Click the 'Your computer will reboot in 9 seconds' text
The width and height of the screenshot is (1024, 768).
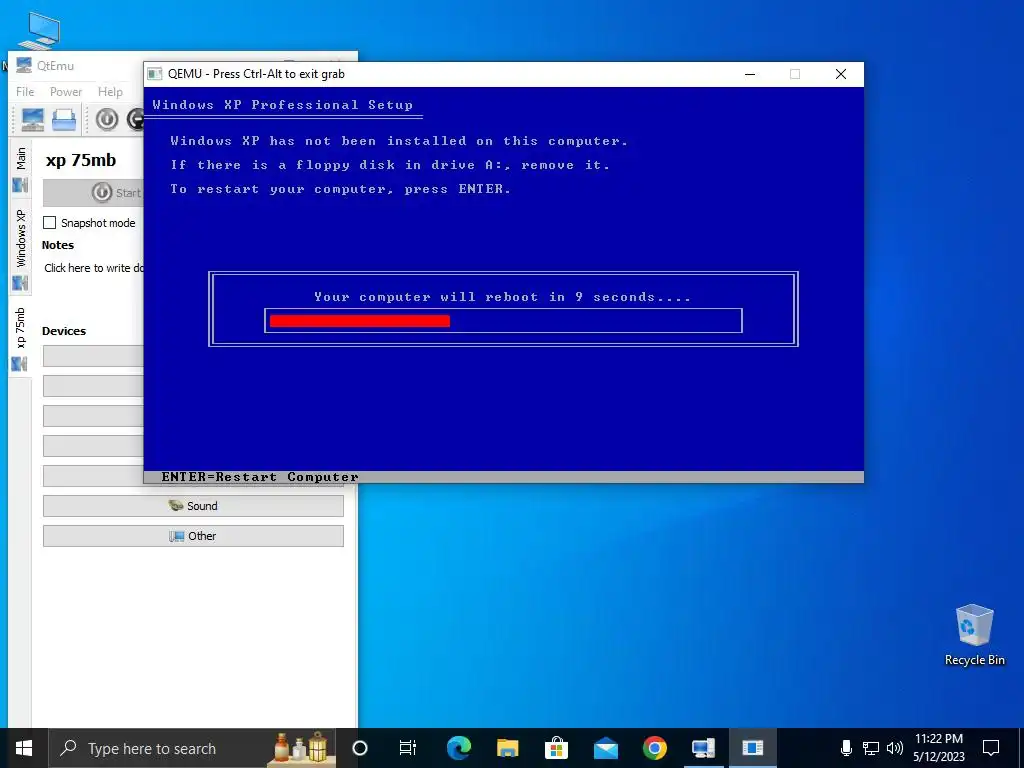pos(502,296)
